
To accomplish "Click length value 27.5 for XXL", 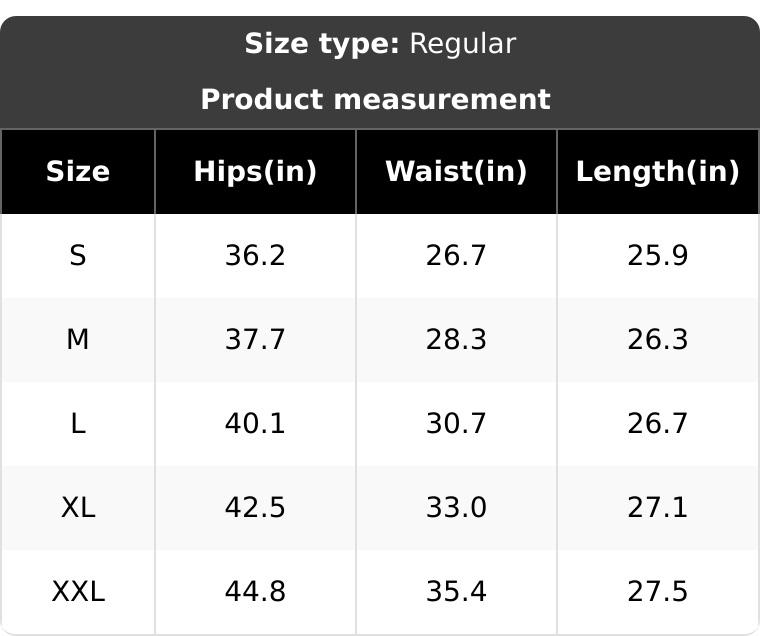I will click(658, 592).
